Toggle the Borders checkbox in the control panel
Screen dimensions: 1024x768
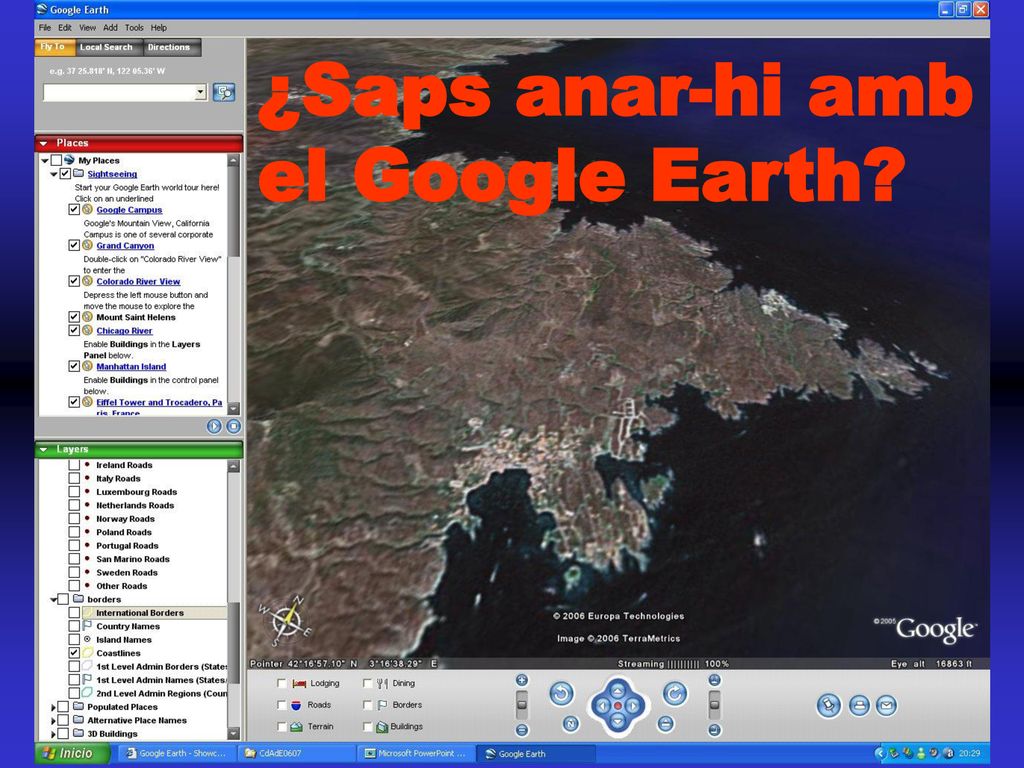[367, 705]
